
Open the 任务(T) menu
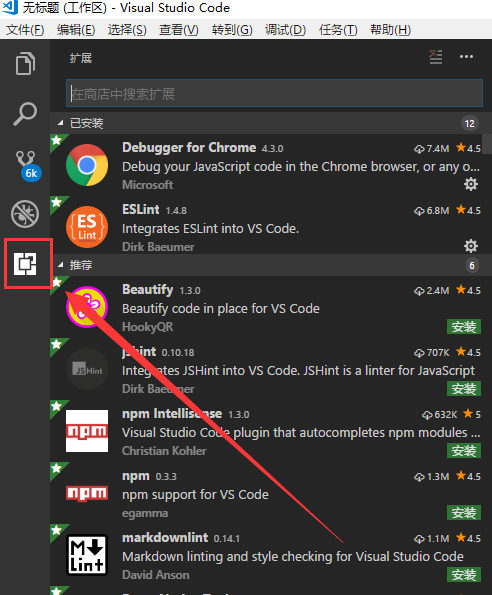(x=338, y=30)
